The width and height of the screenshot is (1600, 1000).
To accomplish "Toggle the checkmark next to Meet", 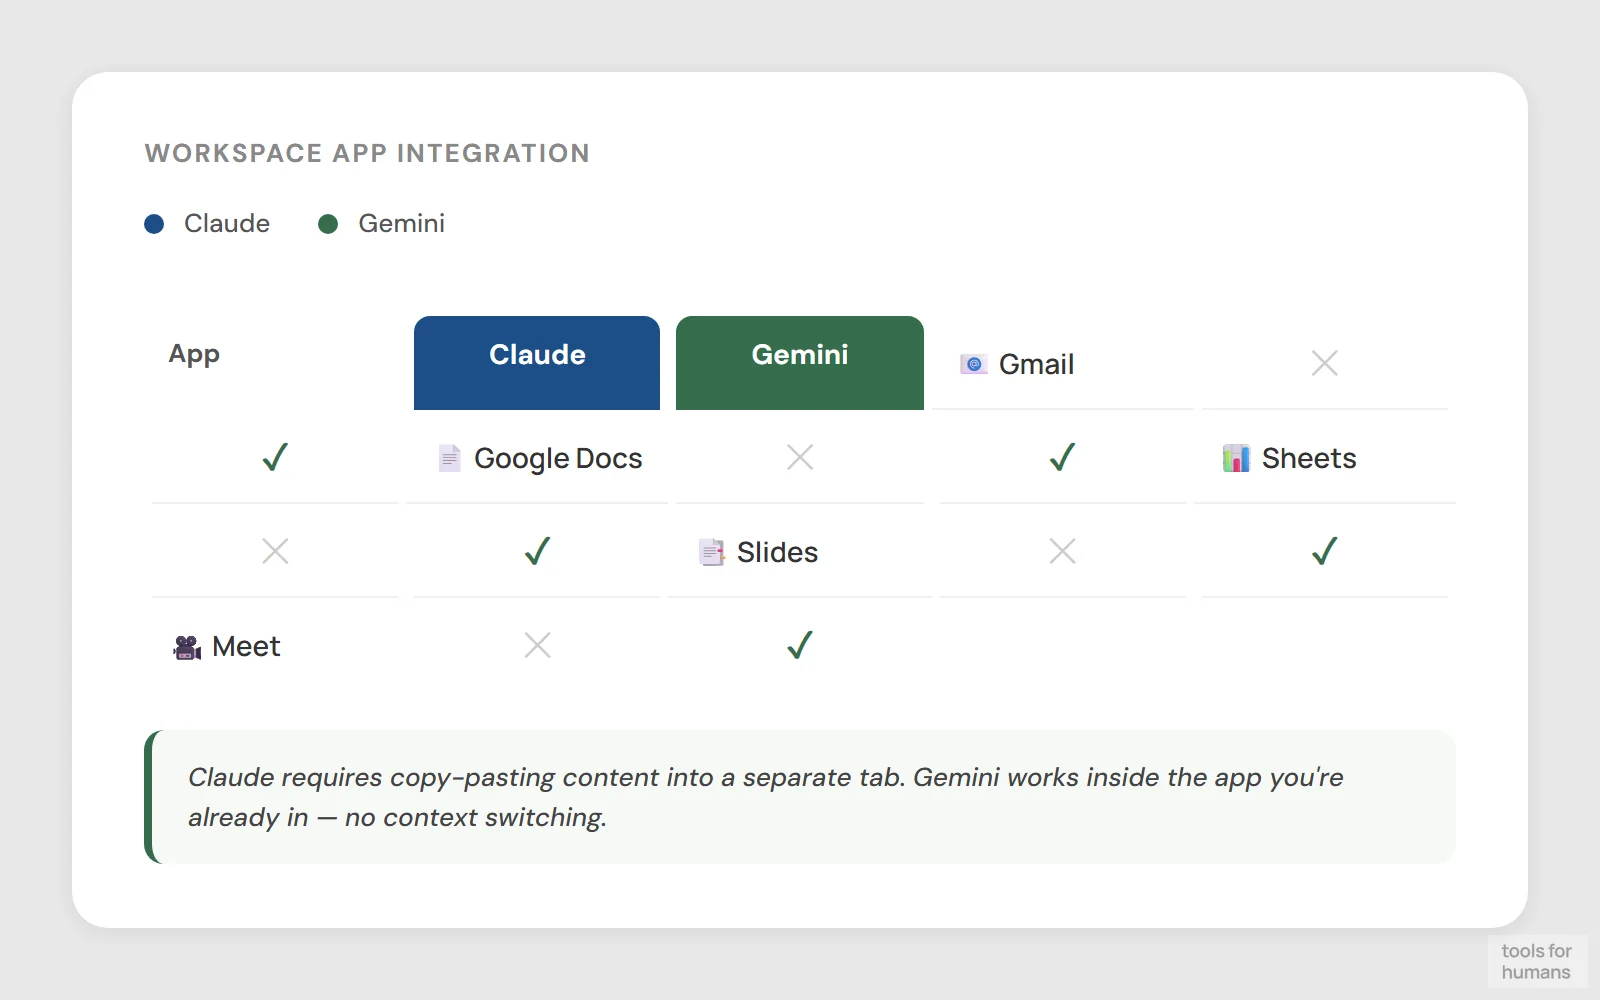I will tap(798, 646).
